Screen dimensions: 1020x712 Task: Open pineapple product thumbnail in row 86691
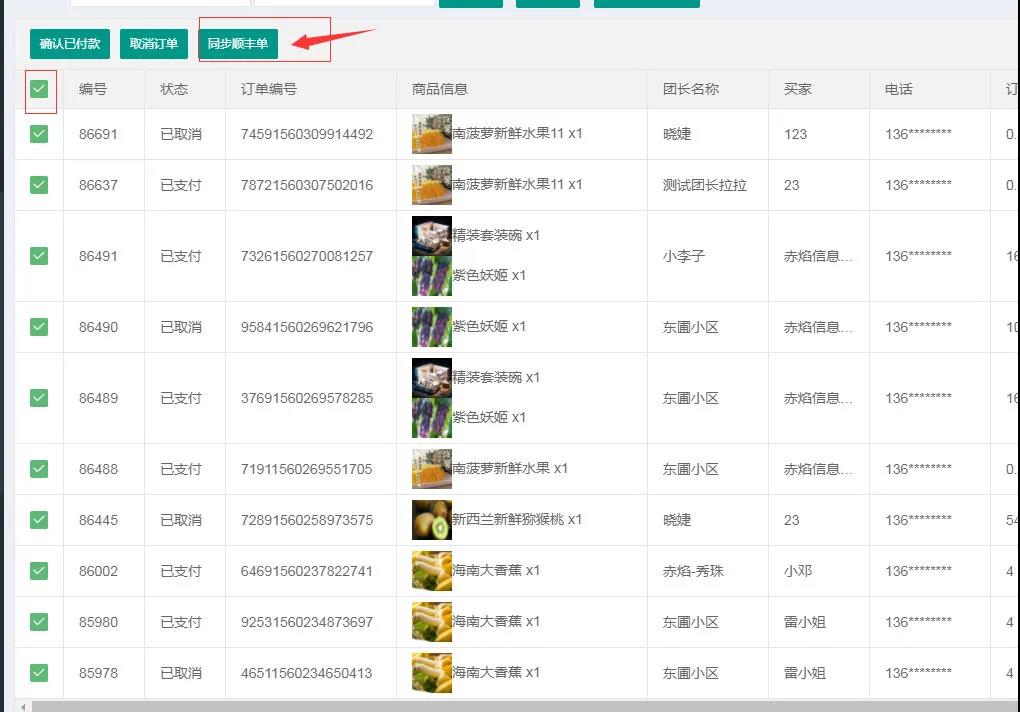(432, 134)
